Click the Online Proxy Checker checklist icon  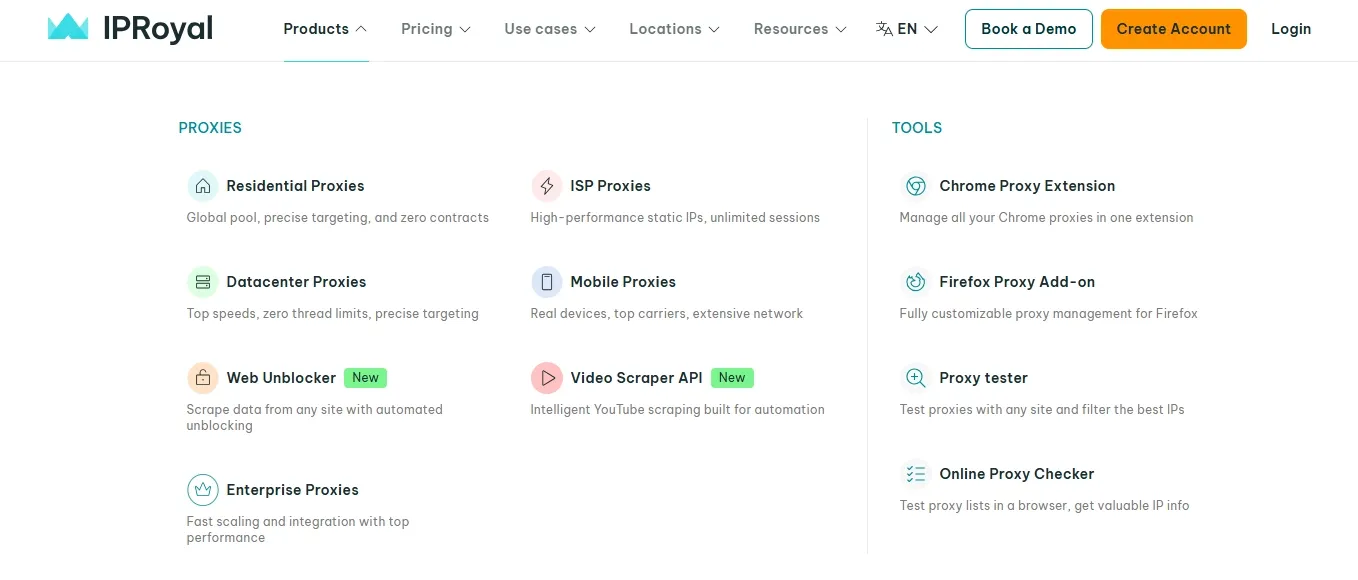point(915,474)
